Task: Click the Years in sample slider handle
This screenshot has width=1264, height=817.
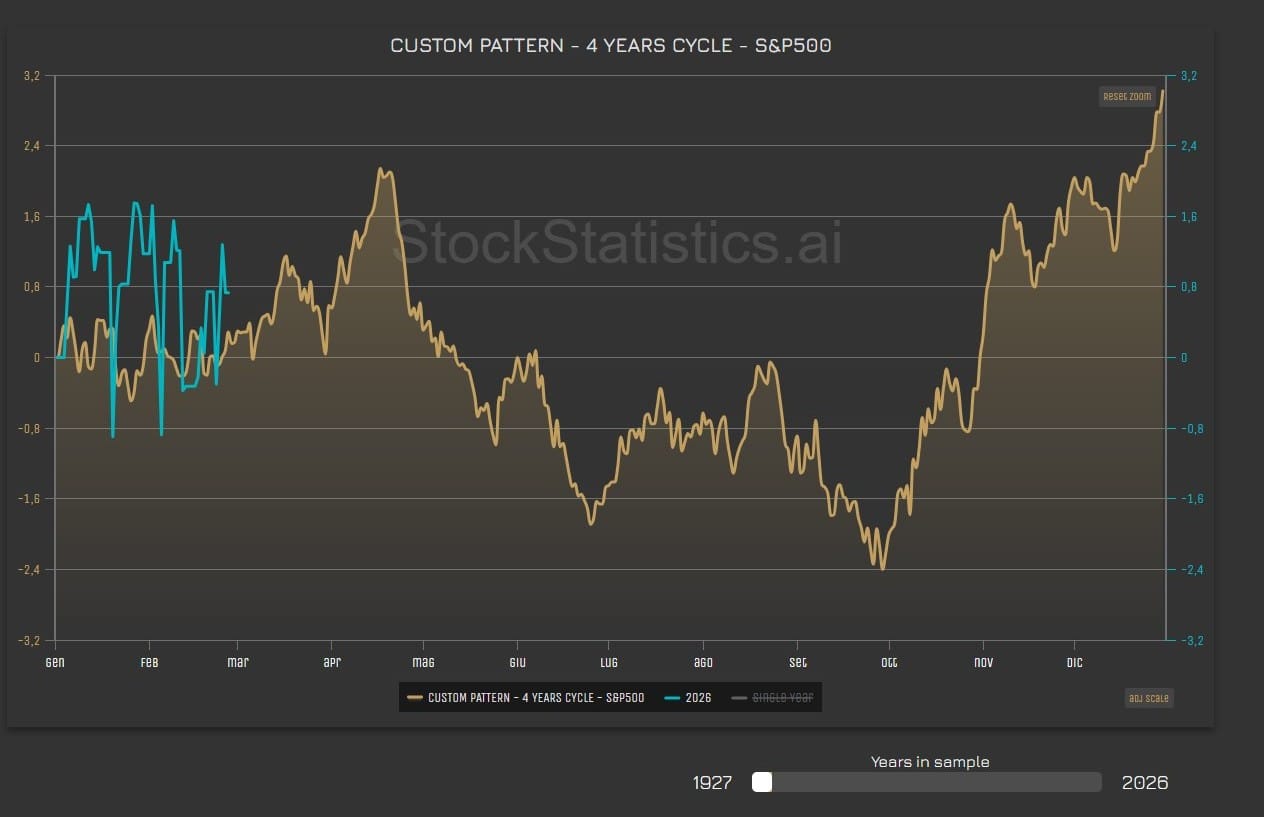Action: pos(762,782)
